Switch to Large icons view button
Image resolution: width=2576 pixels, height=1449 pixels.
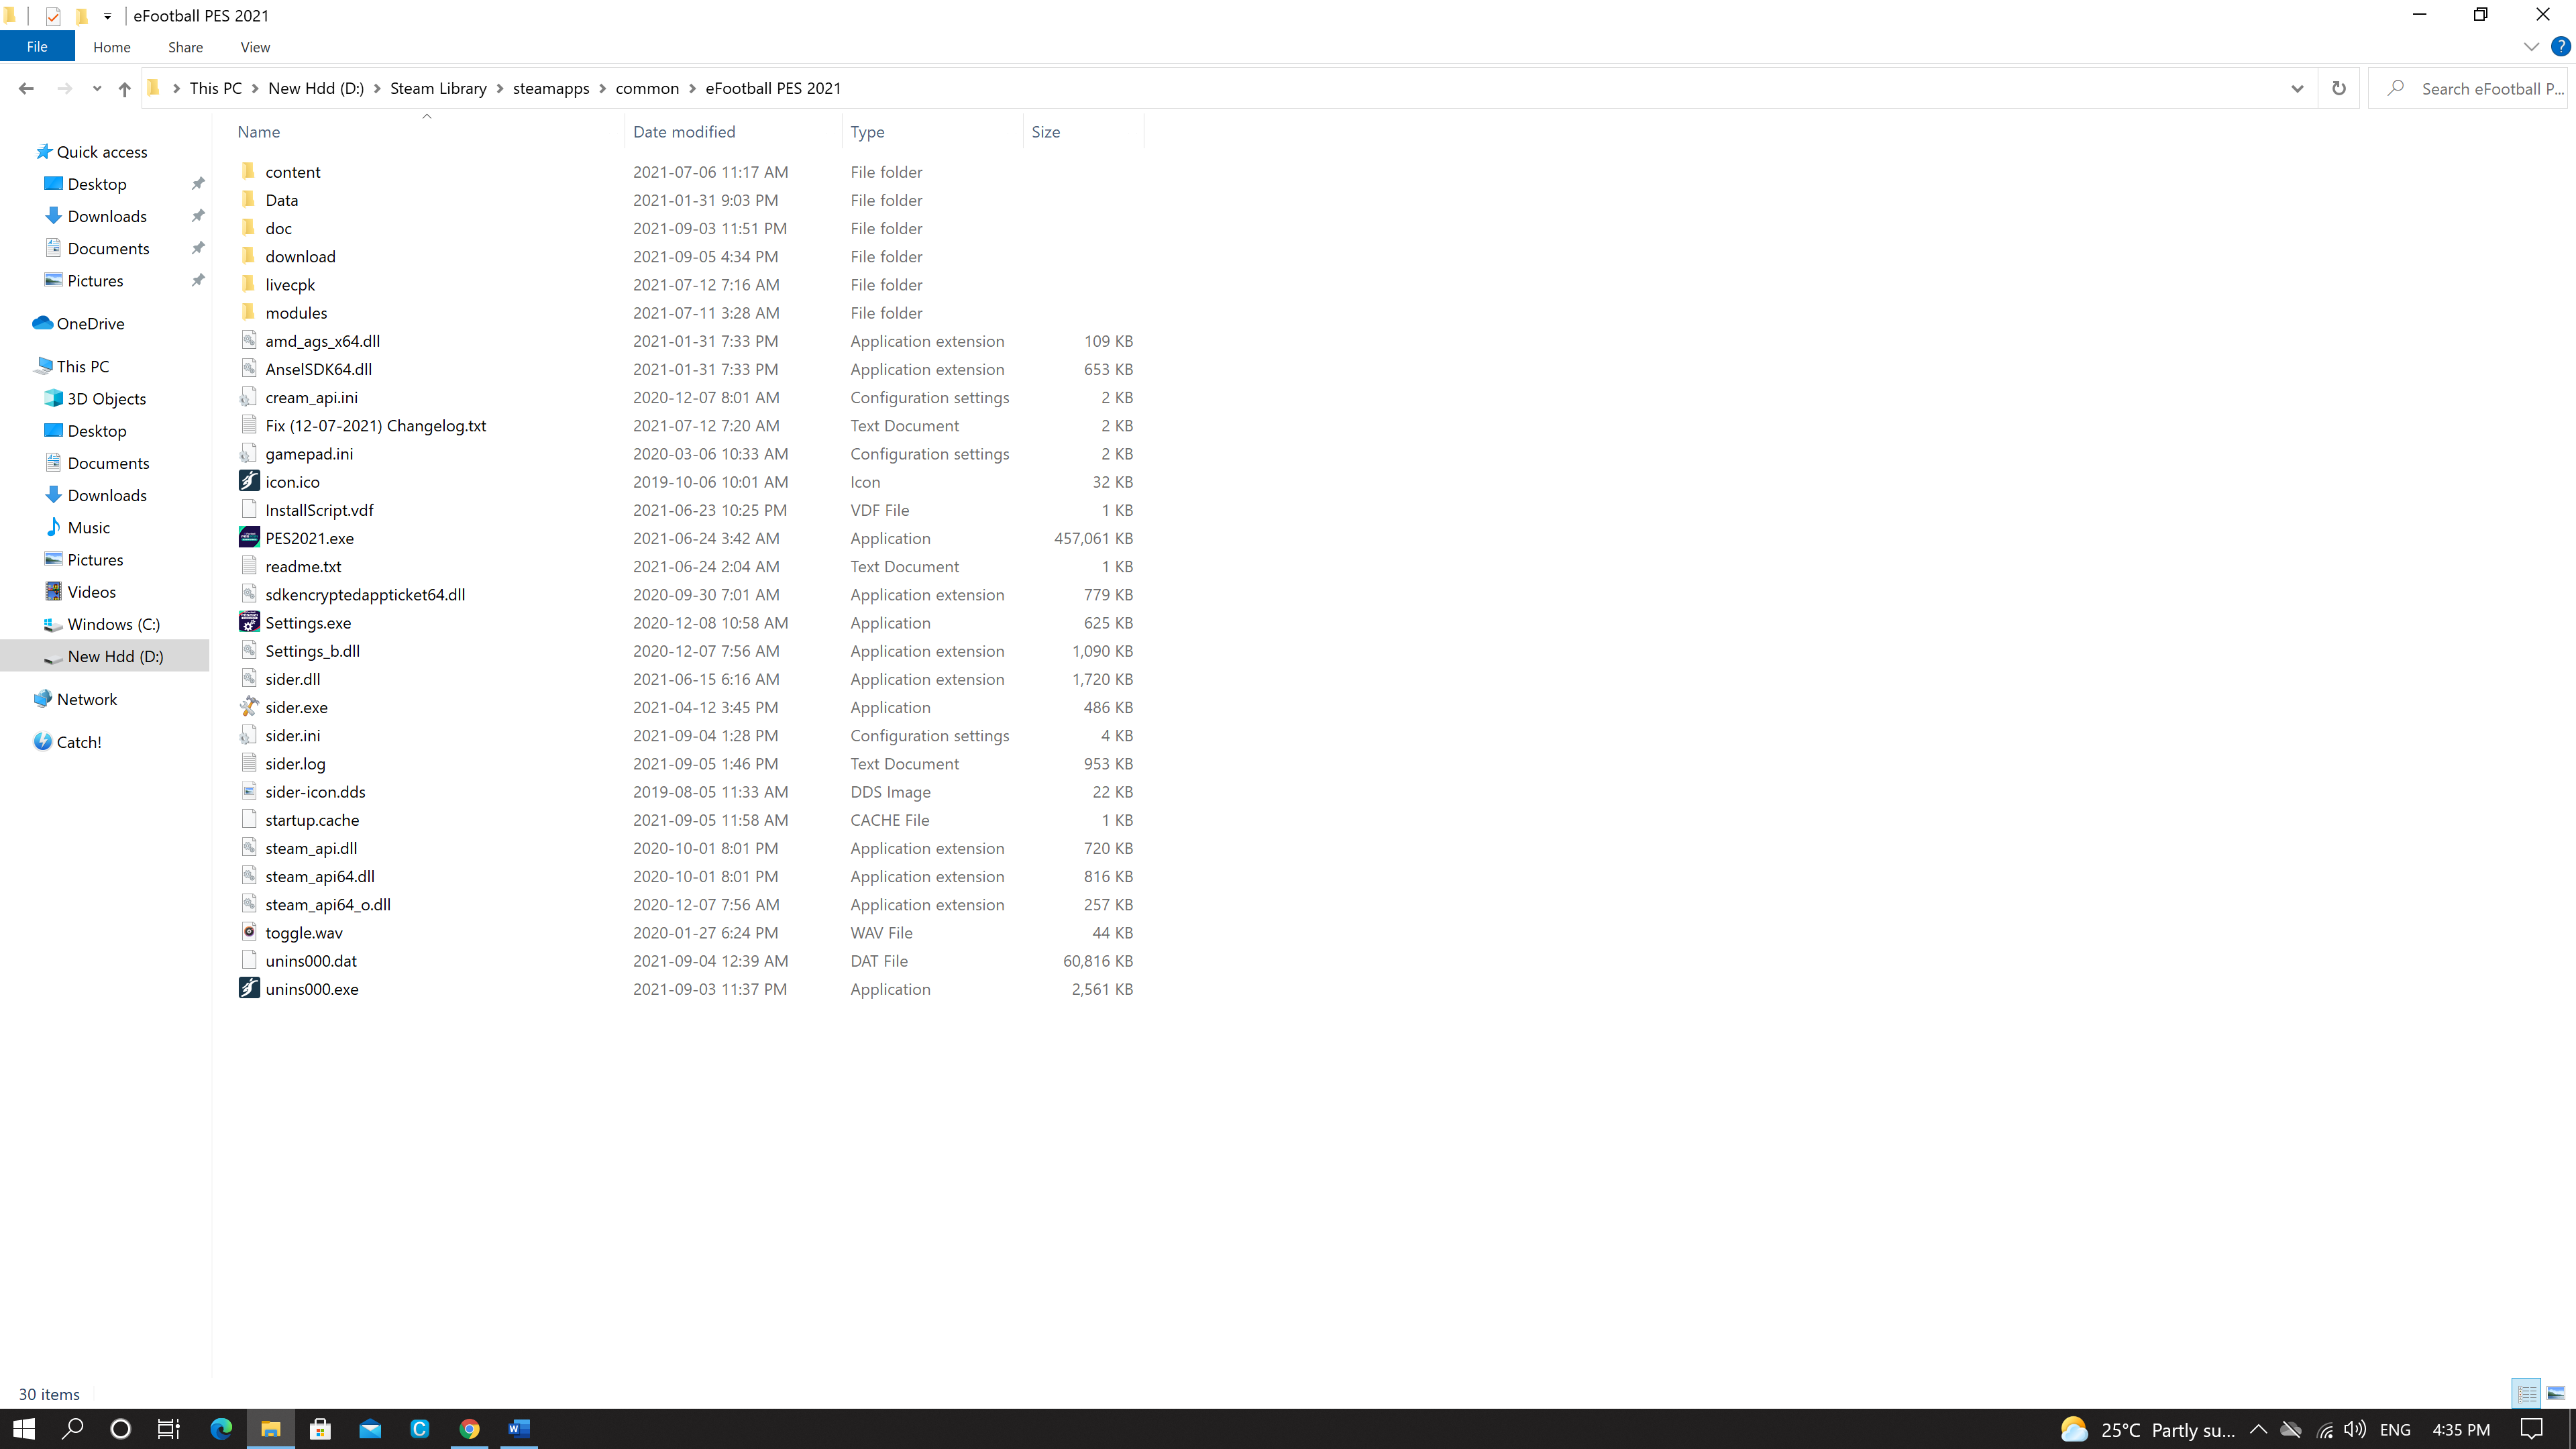point(2556,1393)
